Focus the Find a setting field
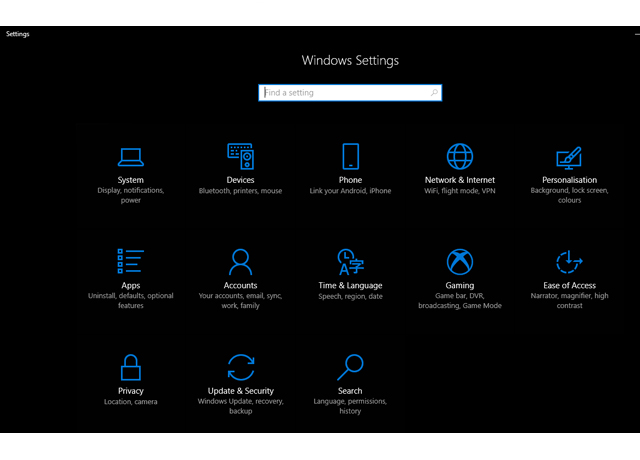Viewport: 640px width, 460px height. (x=350, y=93)
